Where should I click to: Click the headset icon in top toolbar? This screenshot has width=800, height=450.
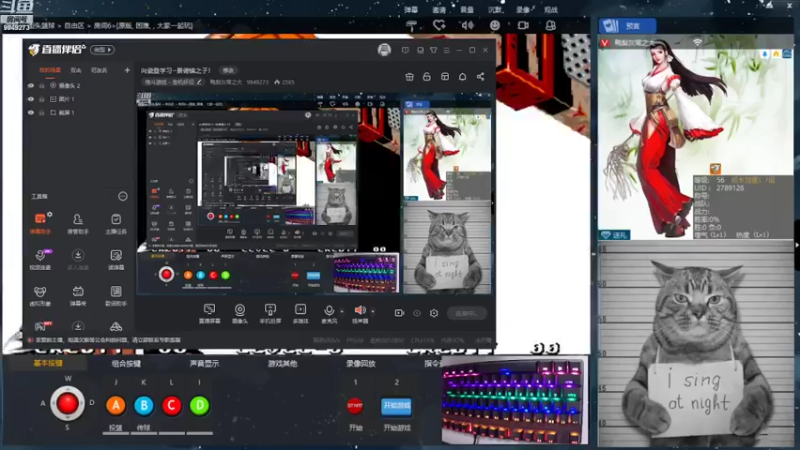click(550, 25)
